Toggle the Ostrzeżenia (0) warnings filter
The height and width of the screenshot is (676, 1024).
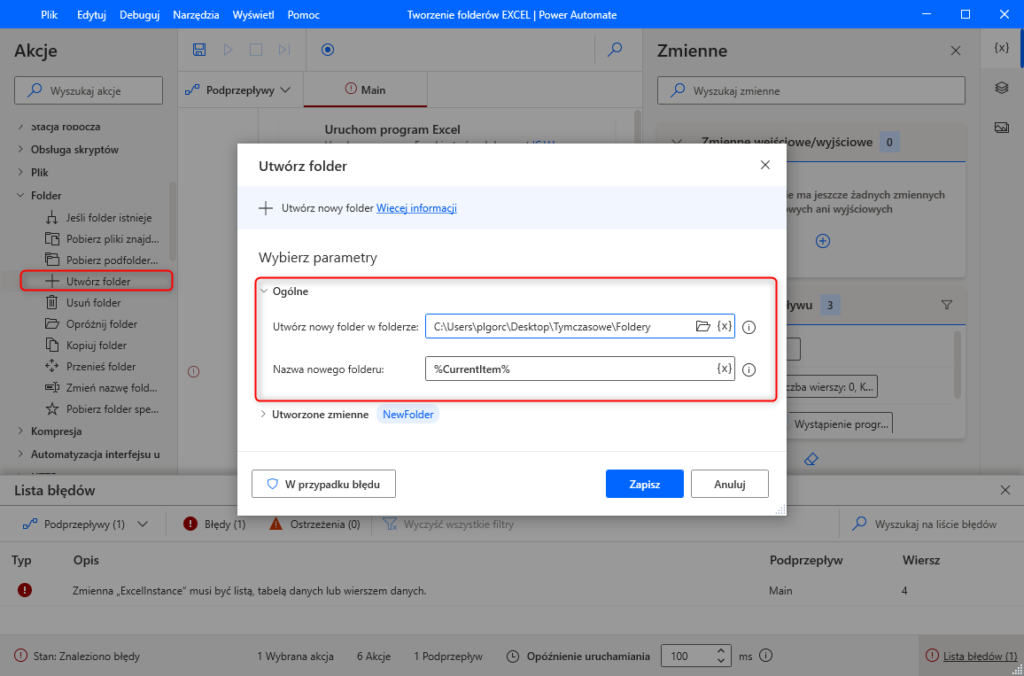click(x=315, y=524)
